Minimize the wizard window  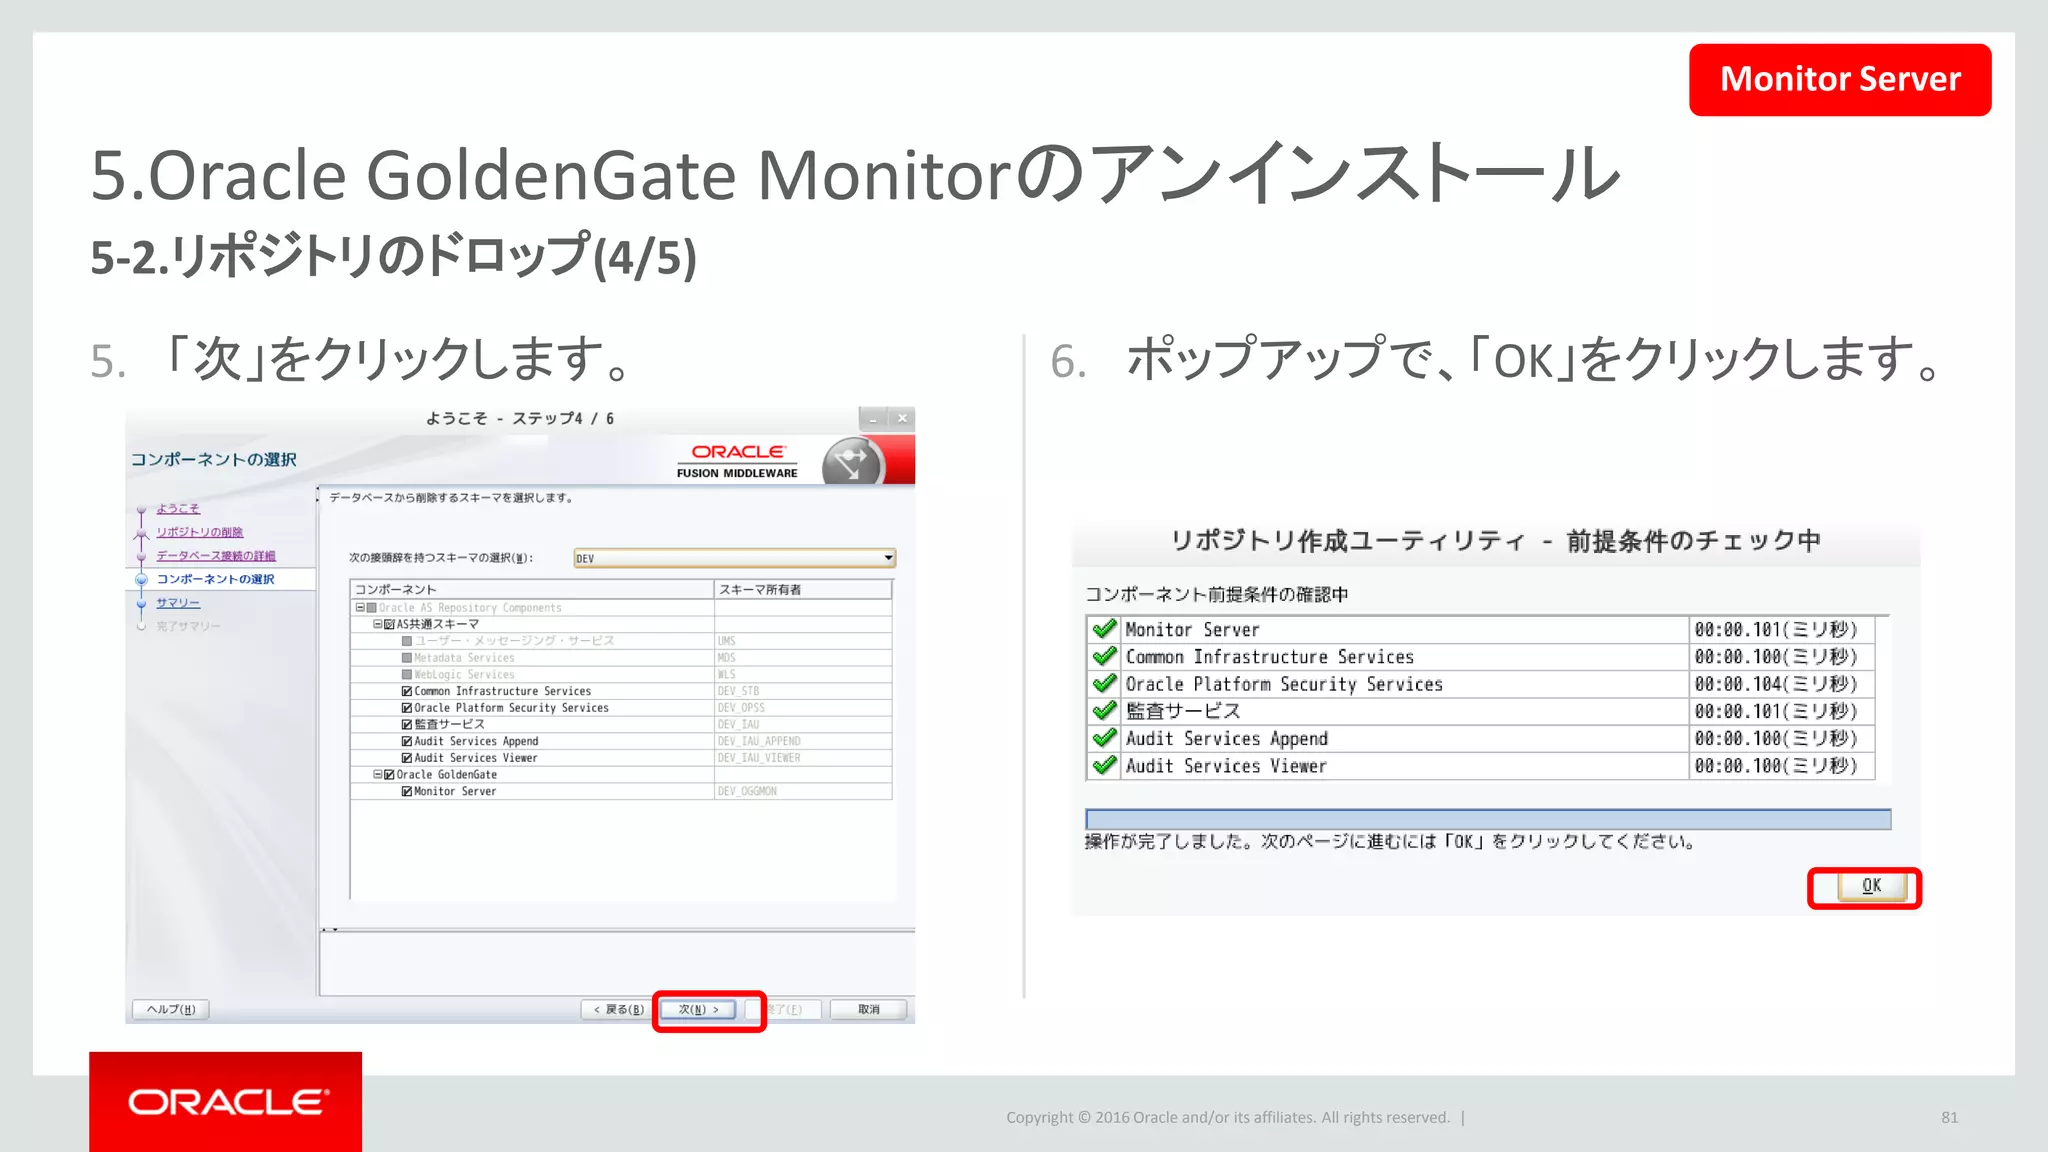point(873,419)
